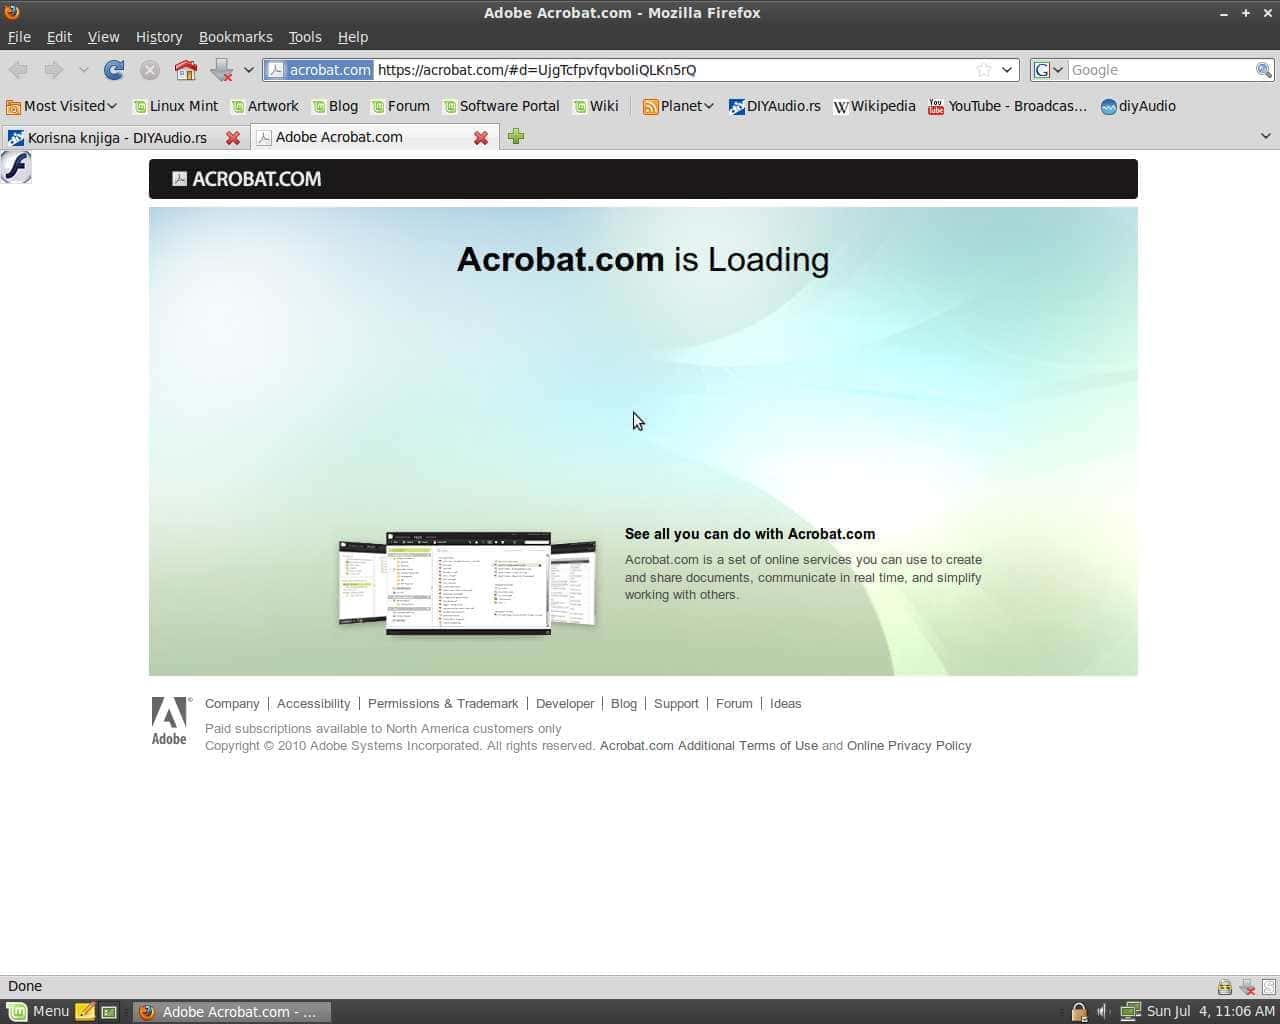This screenshot has width=1280, height=1024.
Task: Launch the notes icon in taskbar
Action: point(85,1012)
